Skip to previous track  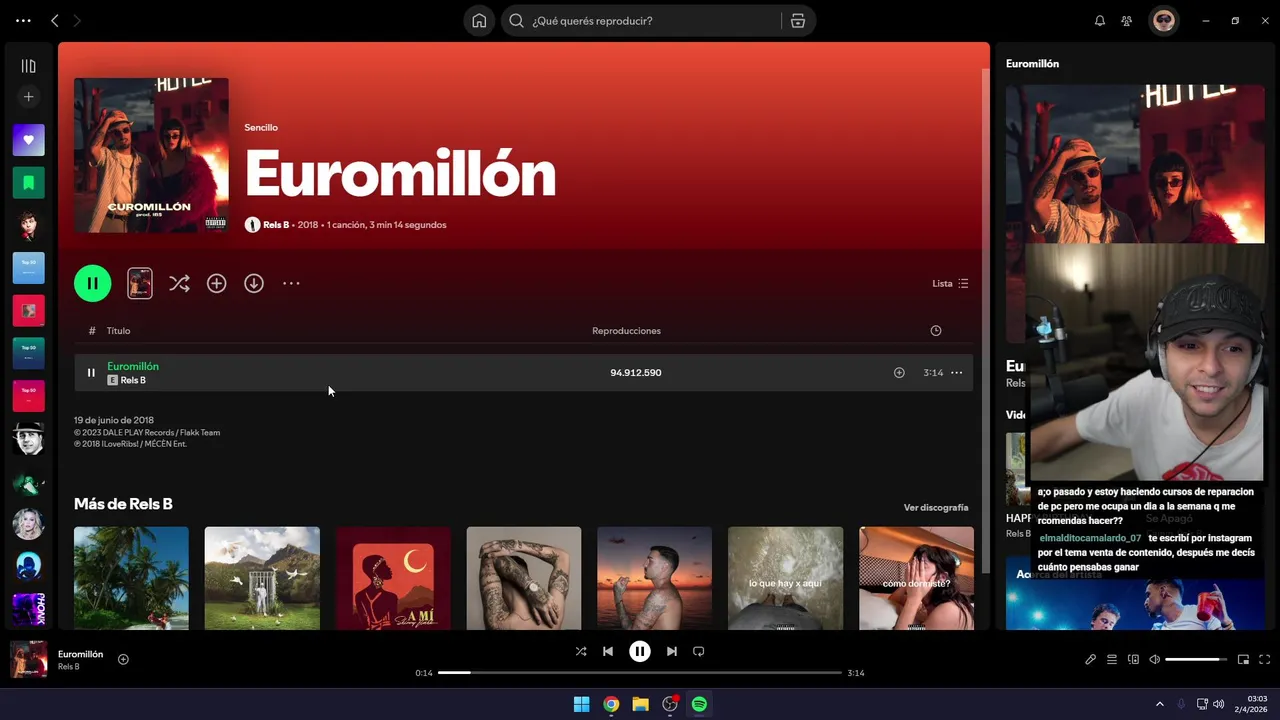click(608, 651)
